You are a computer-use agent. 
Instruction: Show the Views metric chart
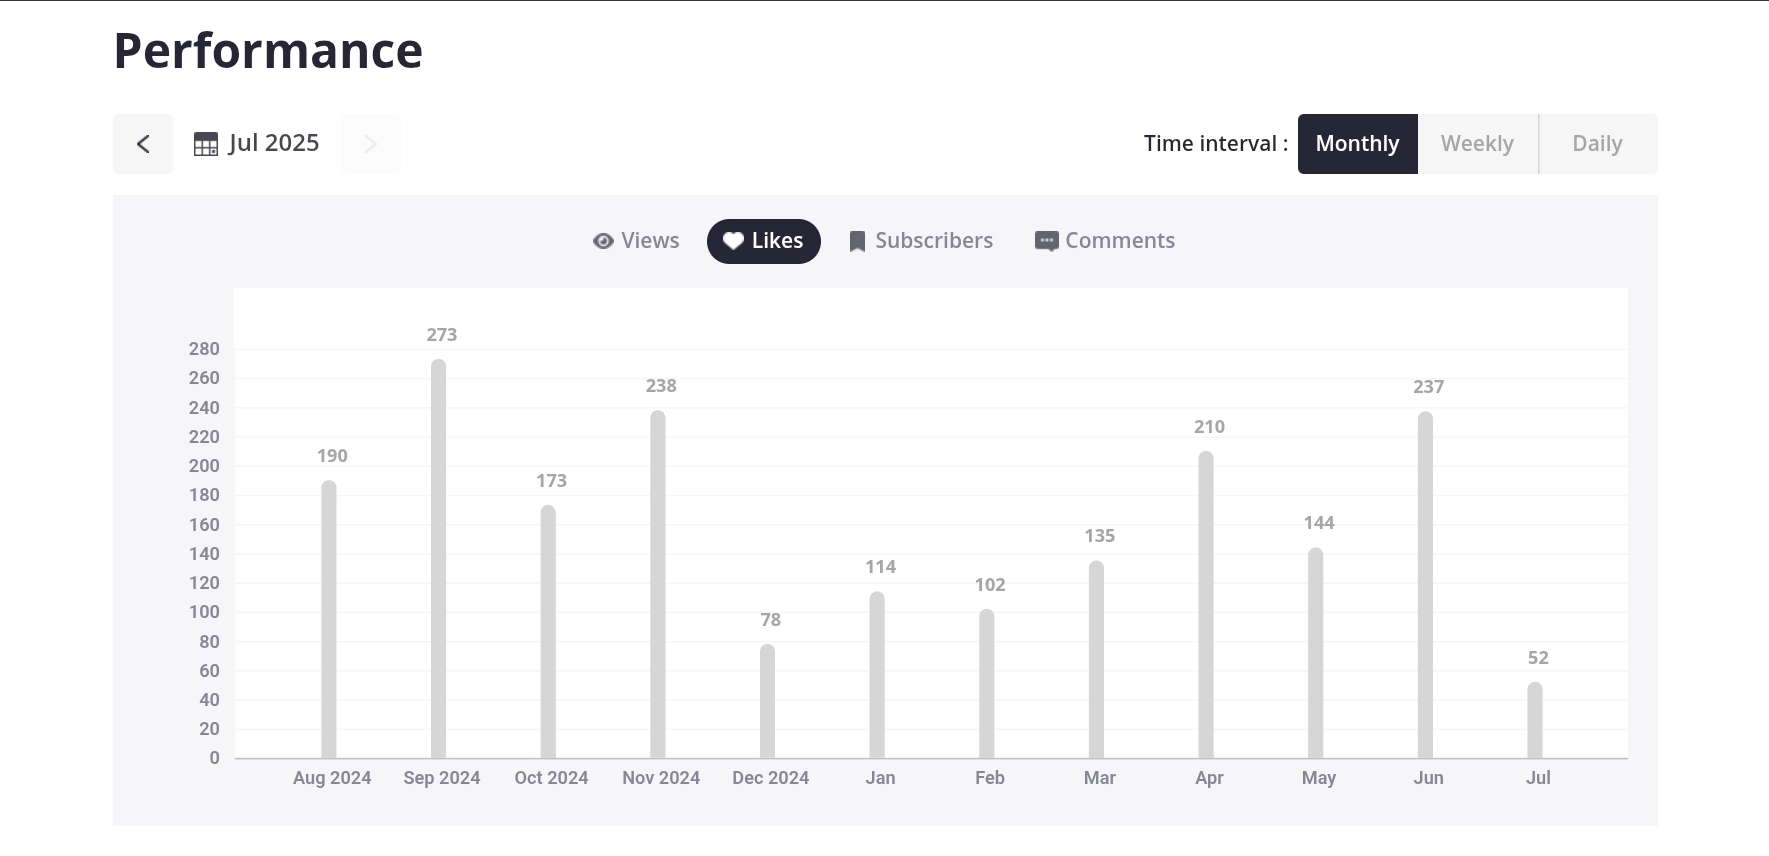pyautogui.click(x=649, y=241)
